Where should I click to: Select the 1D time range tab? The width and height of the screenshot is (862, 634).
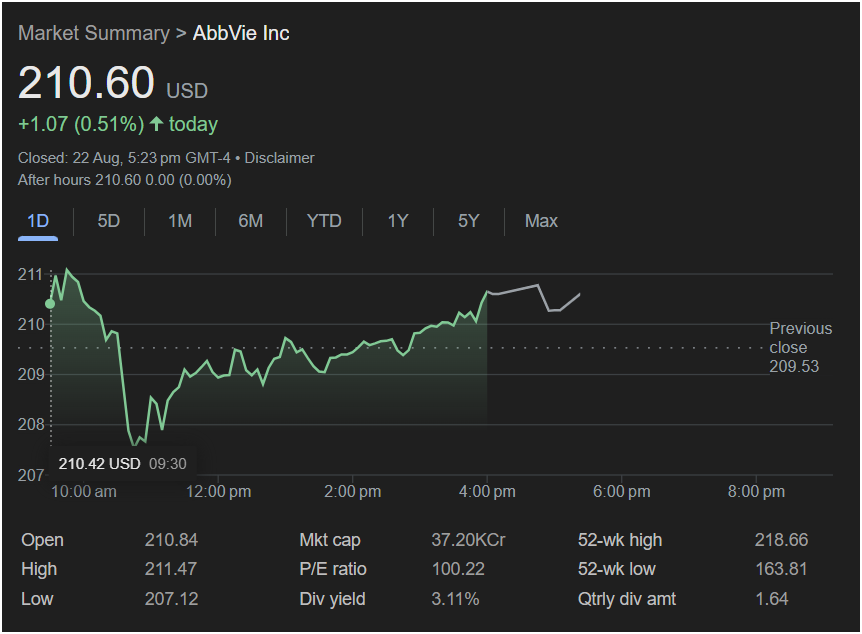coord(38,221)
